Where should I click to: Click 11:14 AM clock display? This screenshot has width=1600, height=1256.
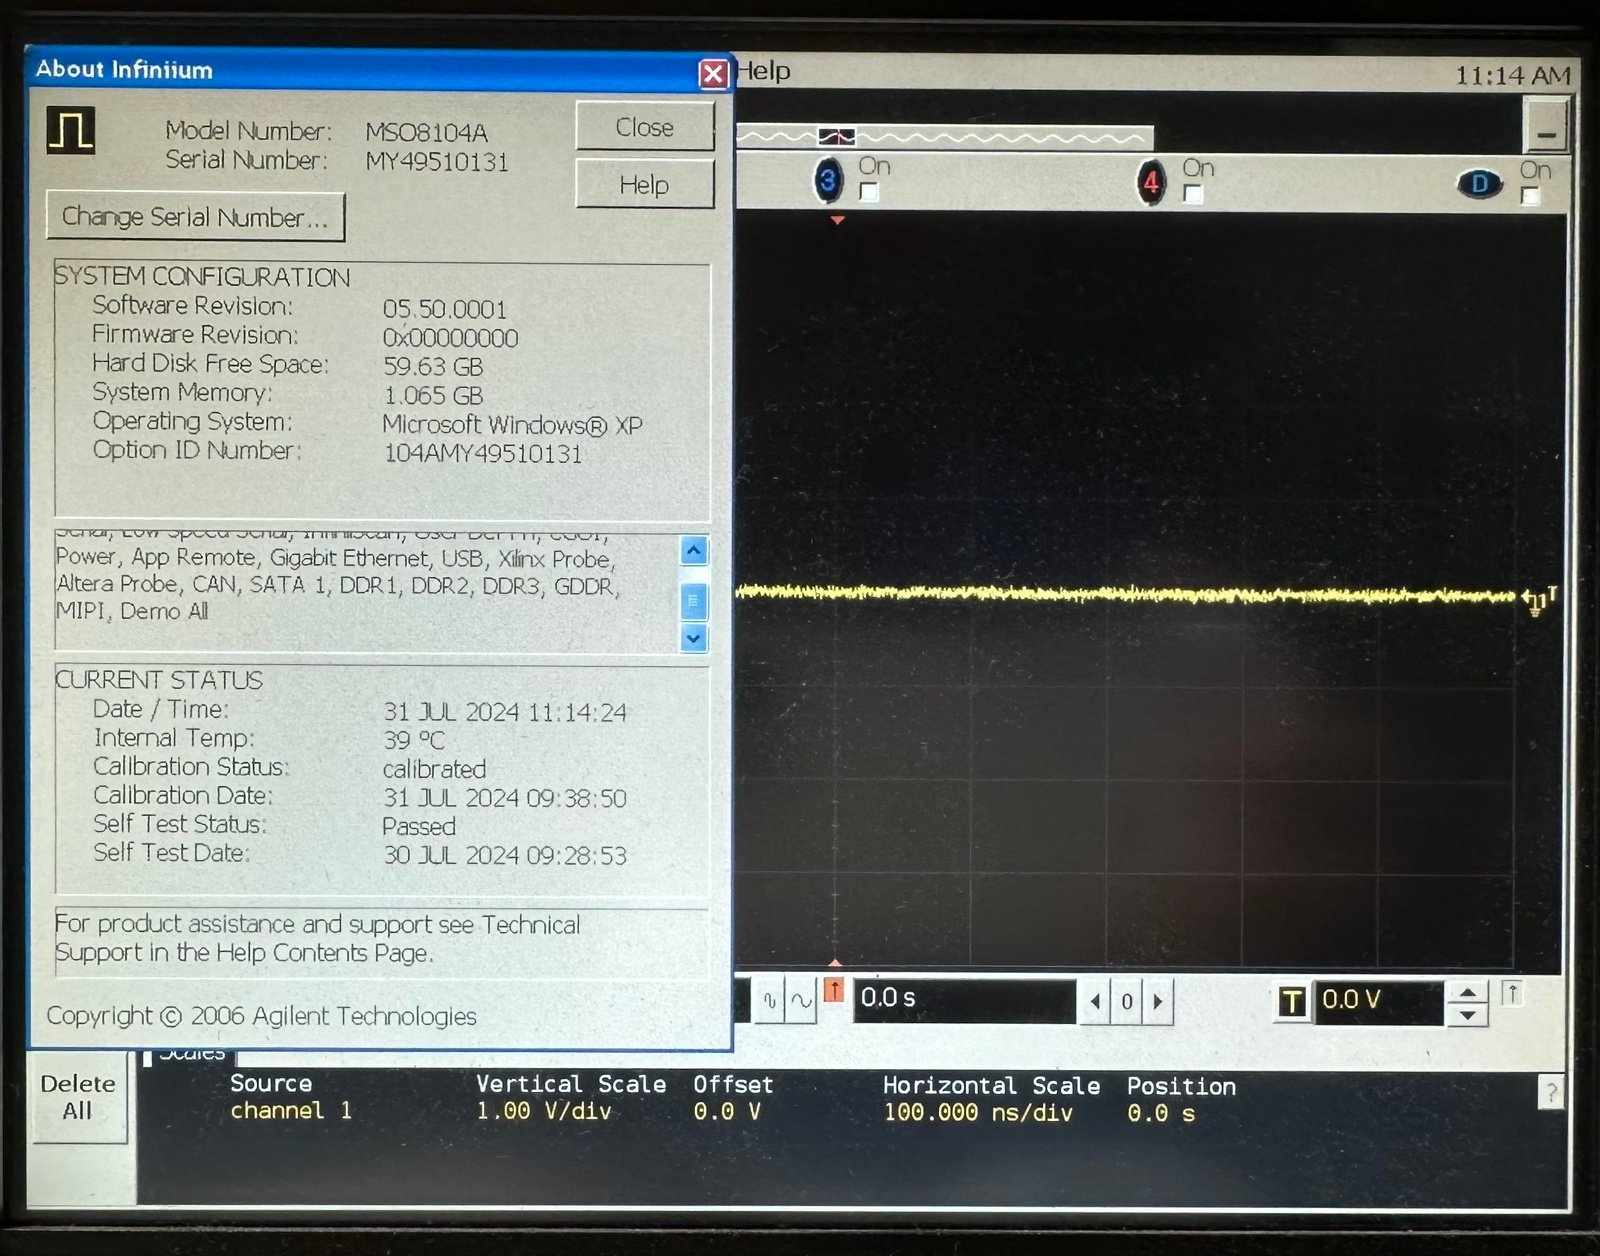pos(1512,76)
